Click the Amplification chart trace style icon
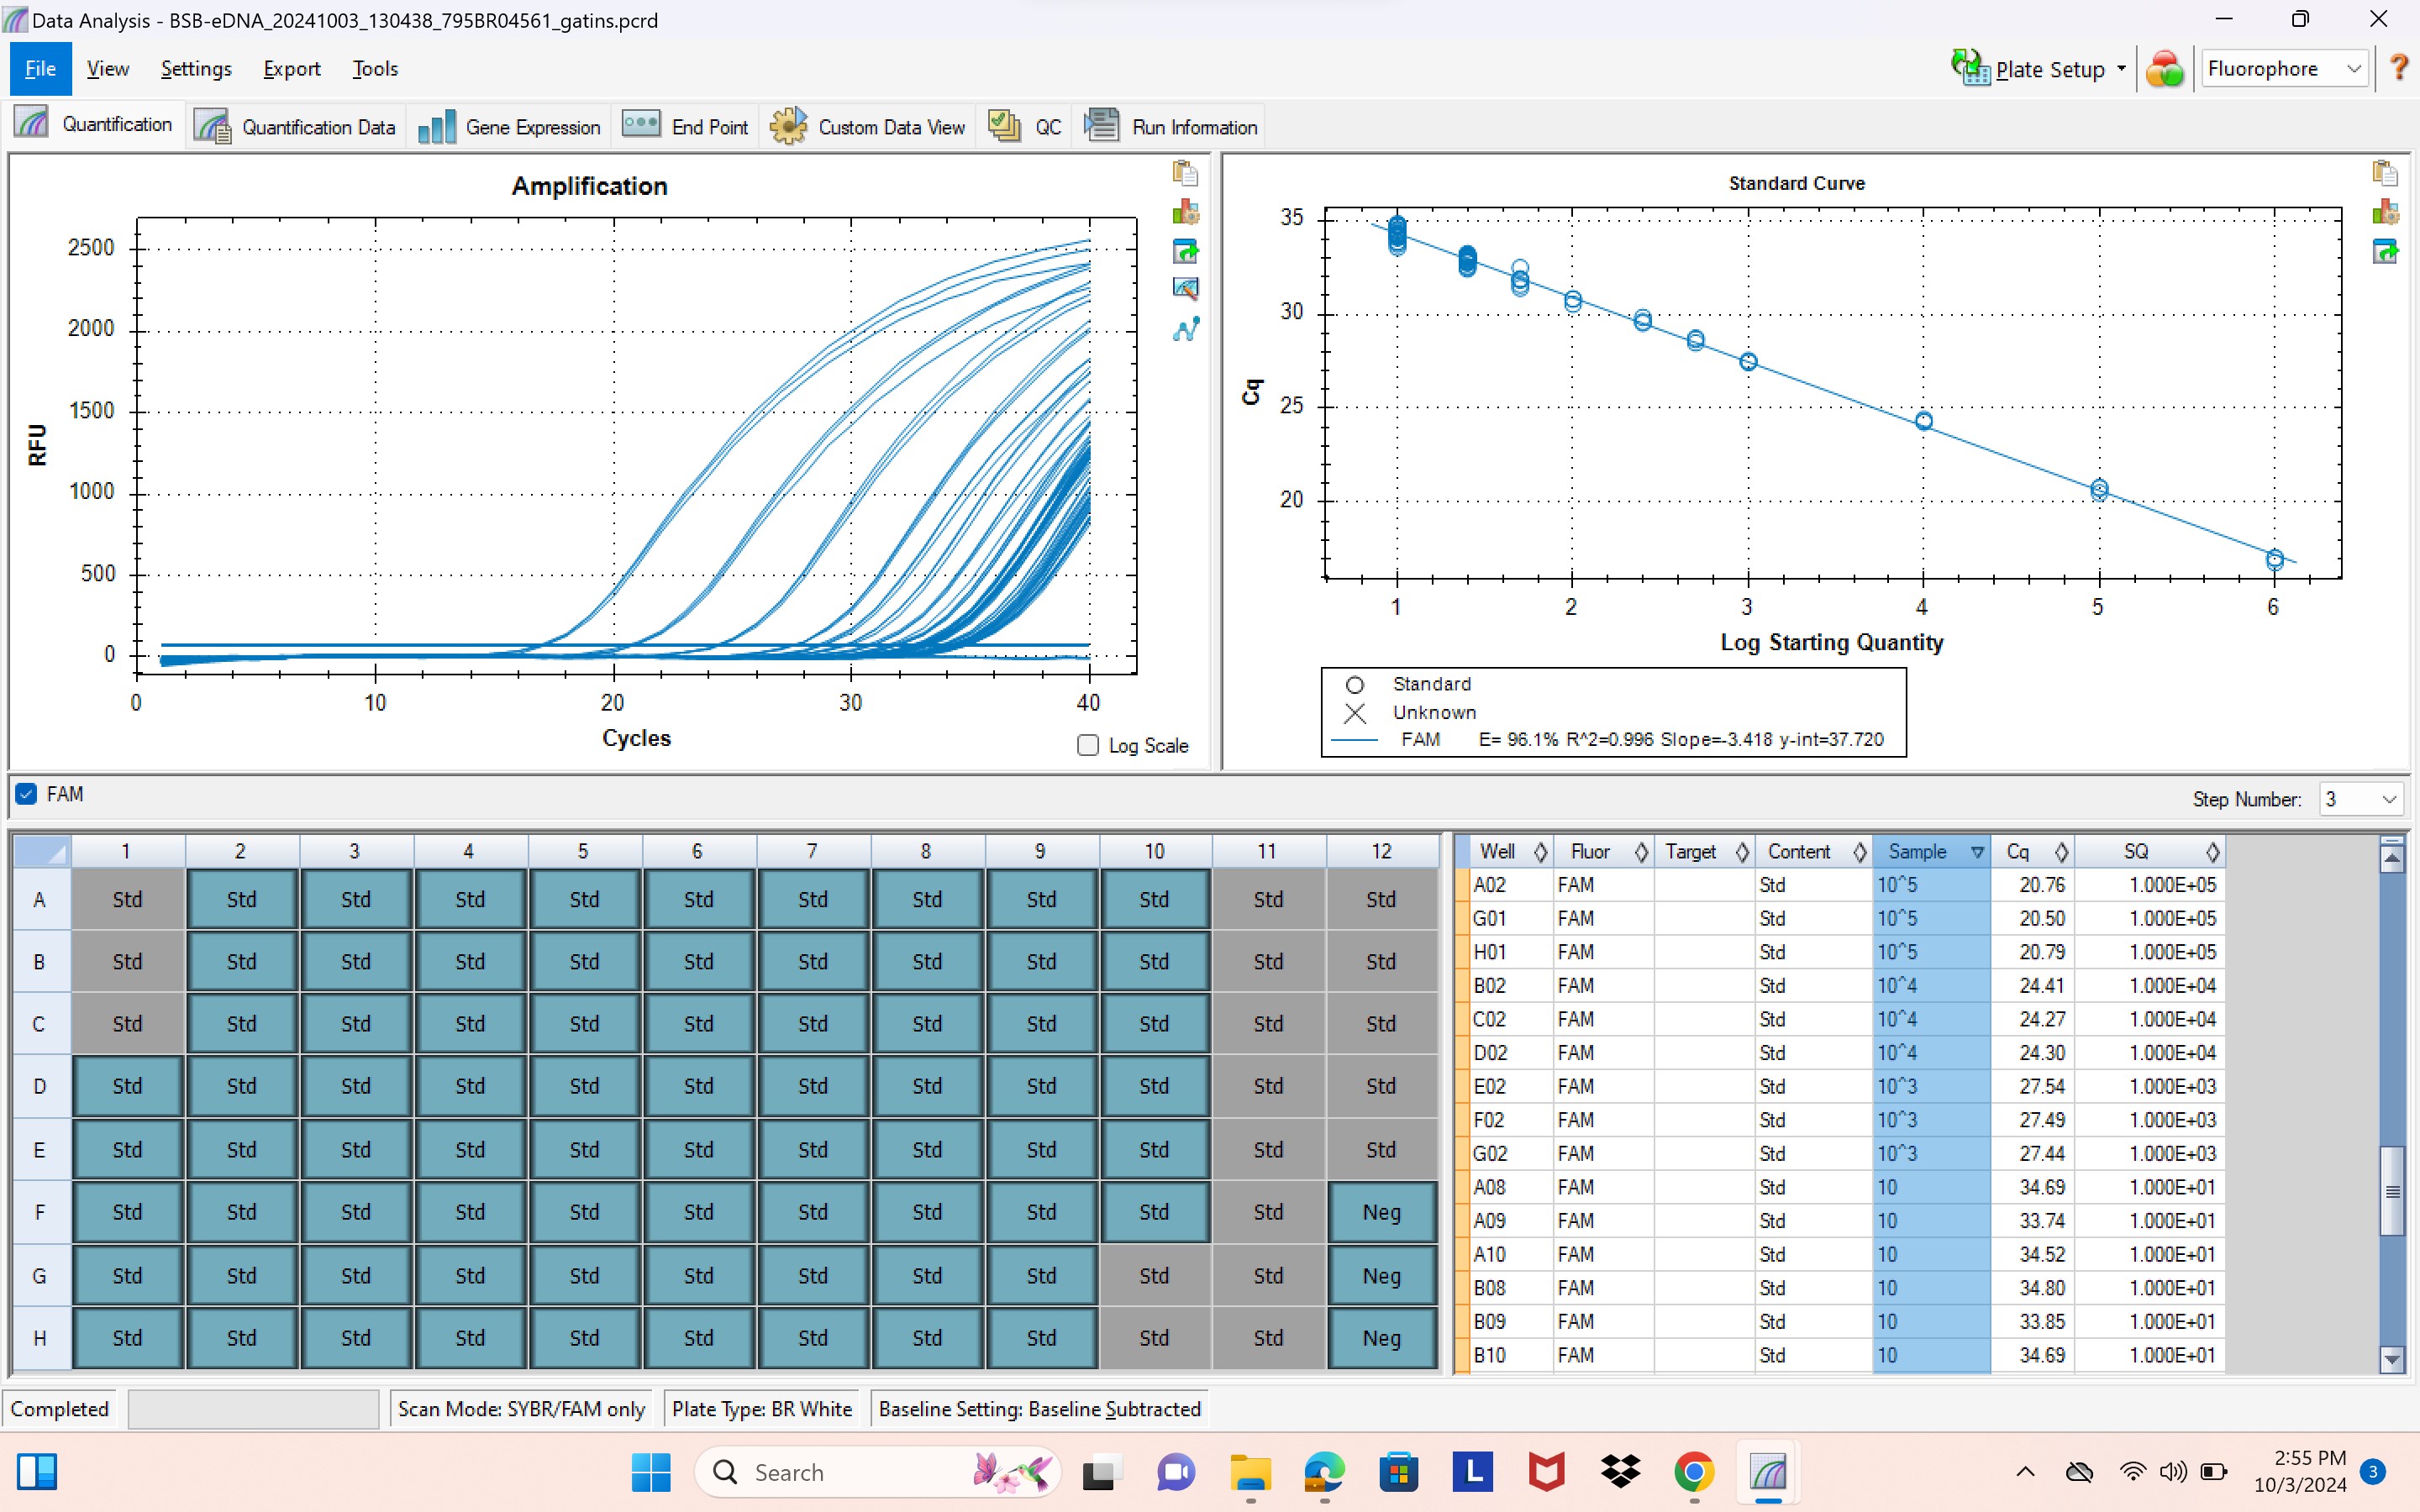 [1185, 329]
